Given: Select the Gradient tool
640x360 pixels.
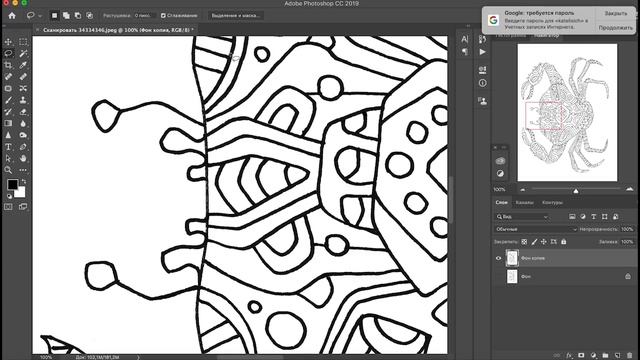Looking at the screenshot, I should [x=8, y=123].
